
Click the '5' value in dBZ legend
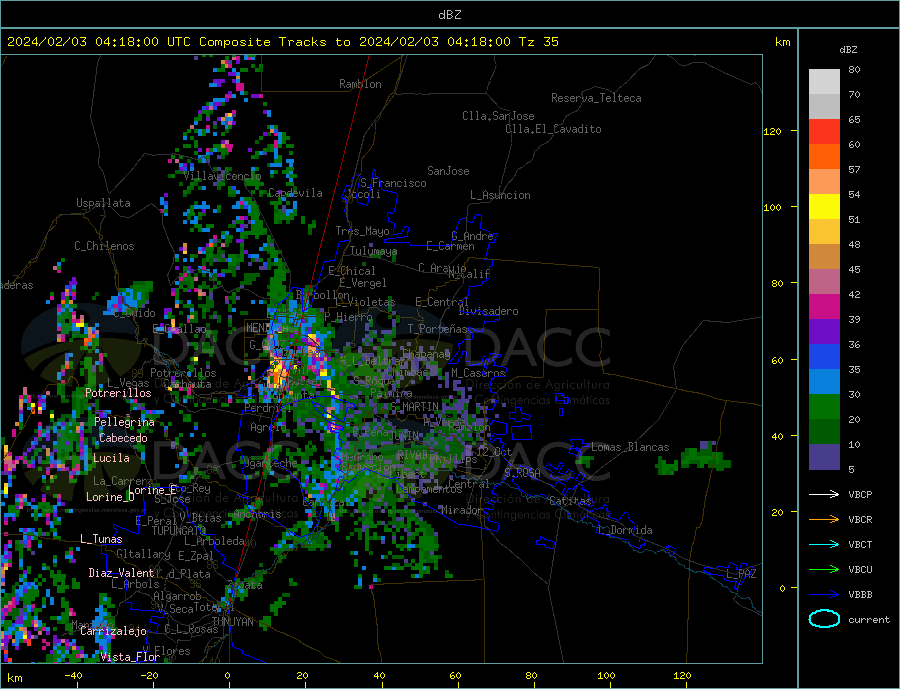coord(851,469)
